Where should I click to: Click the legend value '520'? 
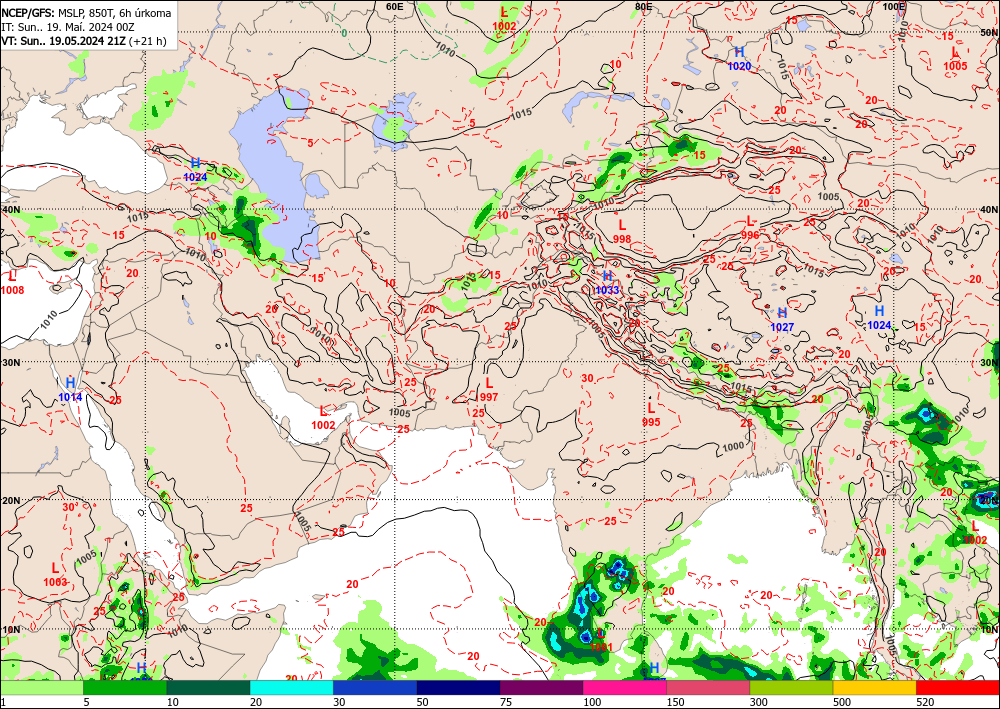(925, 702)
